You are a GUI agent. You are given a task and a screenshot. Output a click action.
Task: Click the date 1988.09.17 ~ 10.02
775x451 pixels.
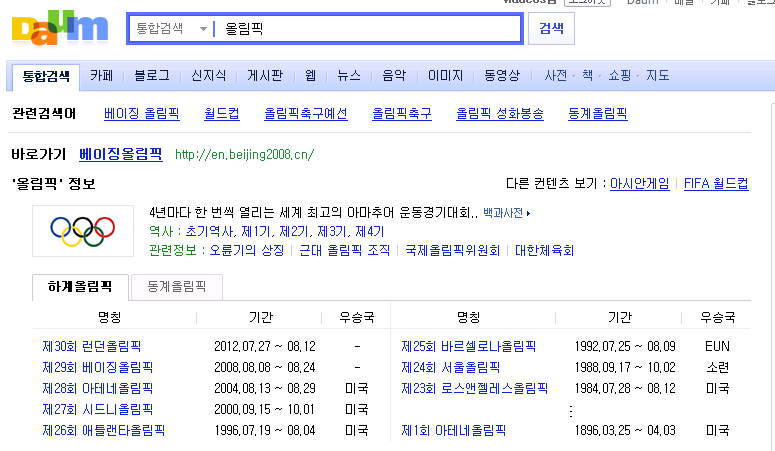[625, 367]
